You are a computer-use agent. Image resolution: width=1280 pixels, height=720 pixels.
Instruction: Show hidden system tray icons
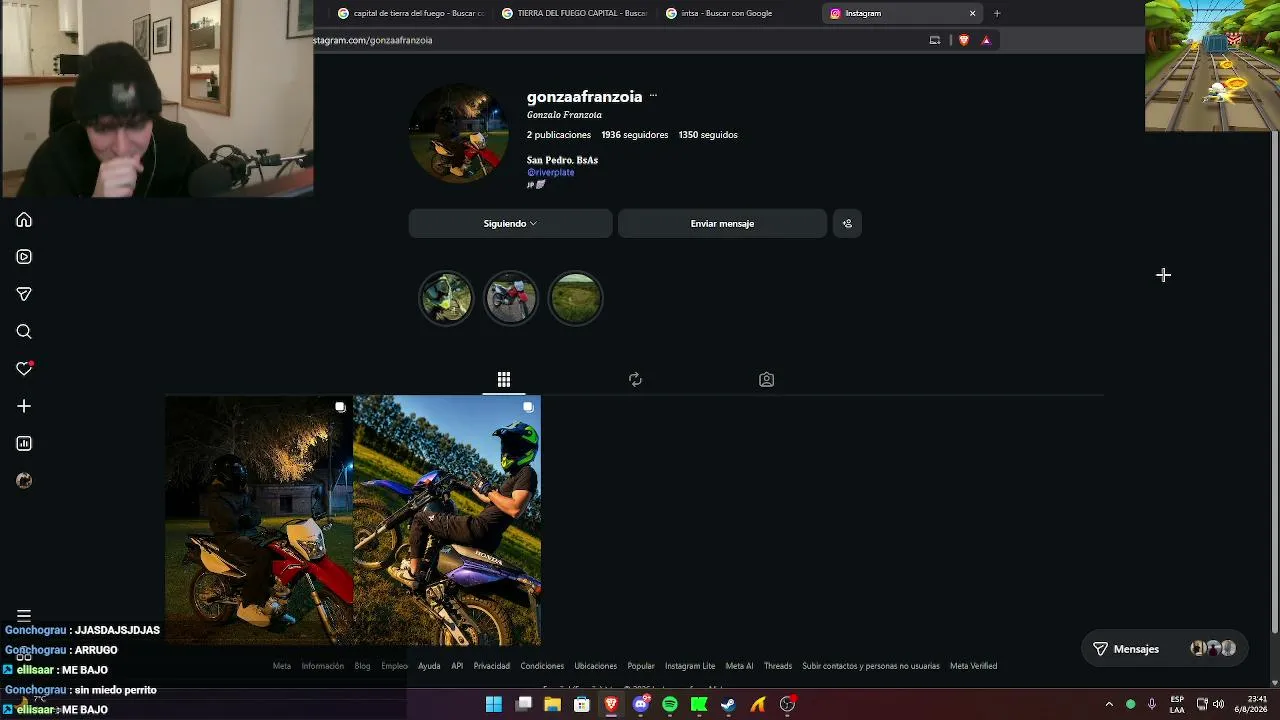[x=1109, y=705]
